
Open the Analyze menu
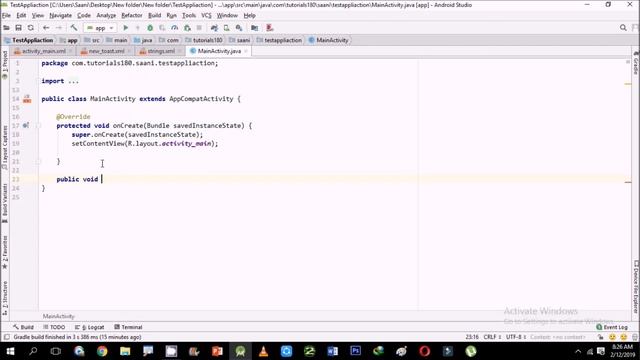click(x=106, y=16)
